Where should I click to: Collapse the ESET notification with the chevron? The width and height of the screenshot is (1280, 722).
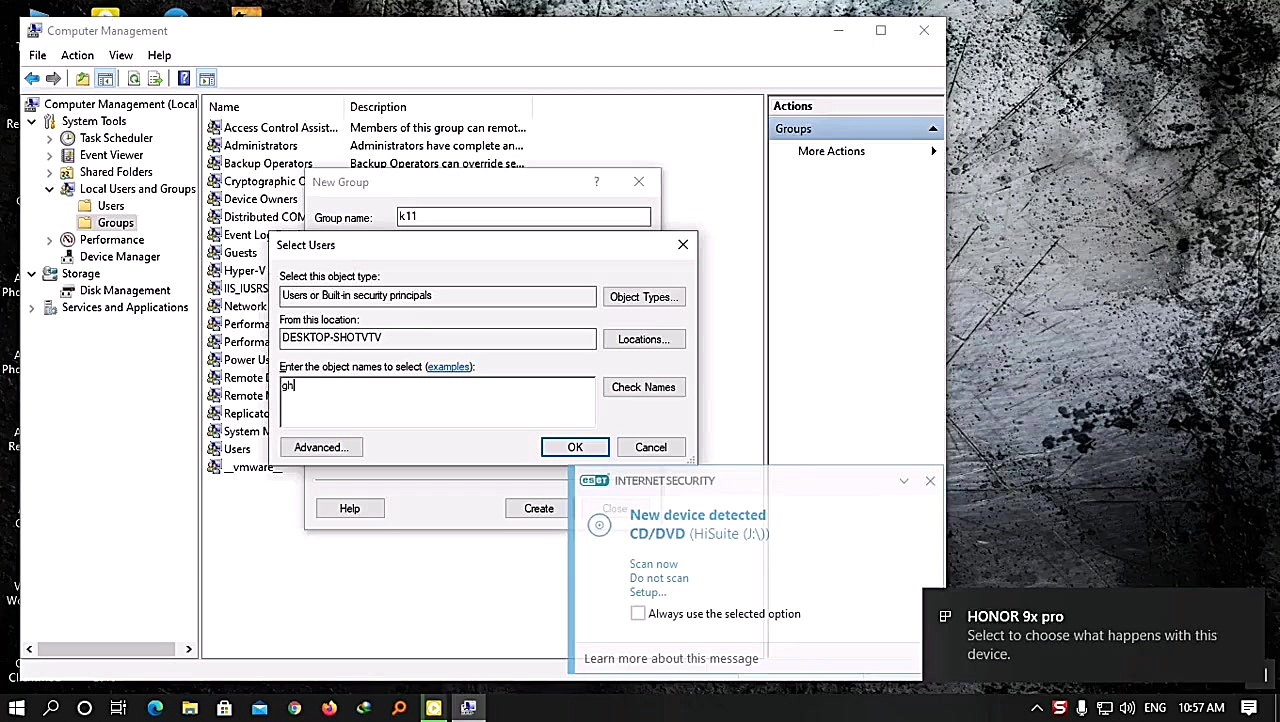(x=903, y=481)
